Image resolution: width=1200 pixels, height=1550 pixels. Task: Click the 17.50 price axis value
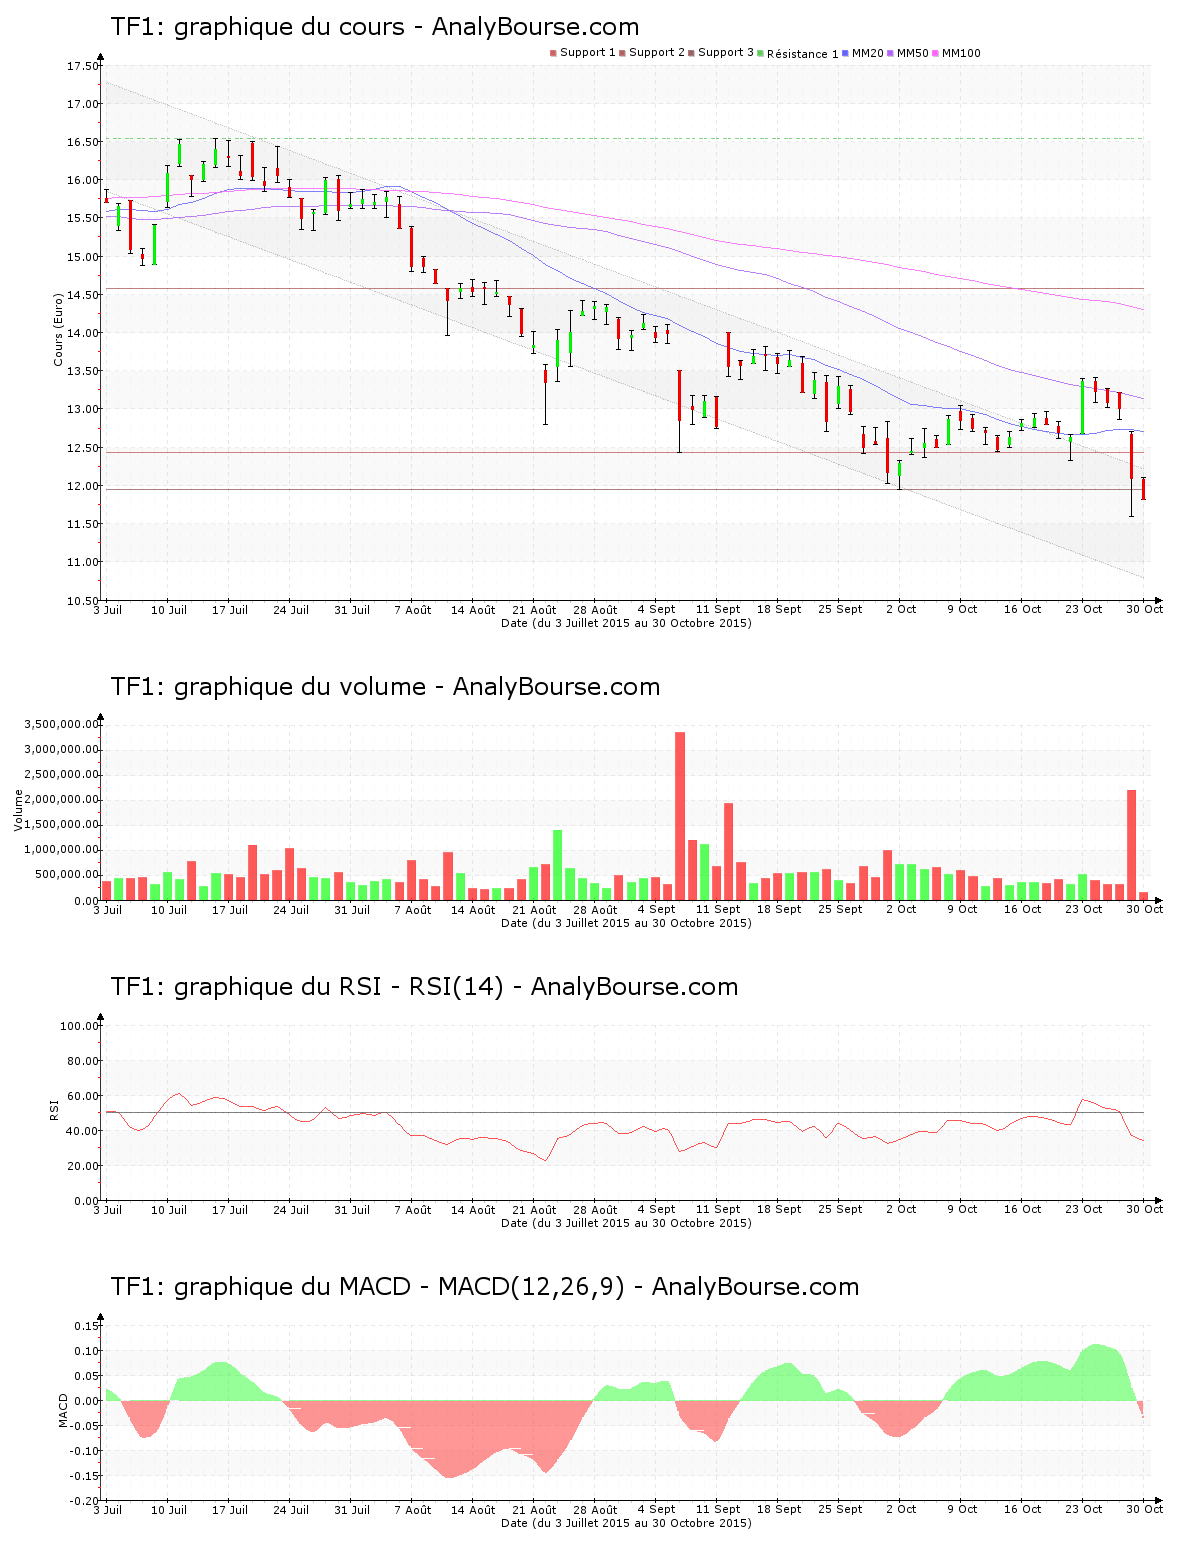pos(82,66)
